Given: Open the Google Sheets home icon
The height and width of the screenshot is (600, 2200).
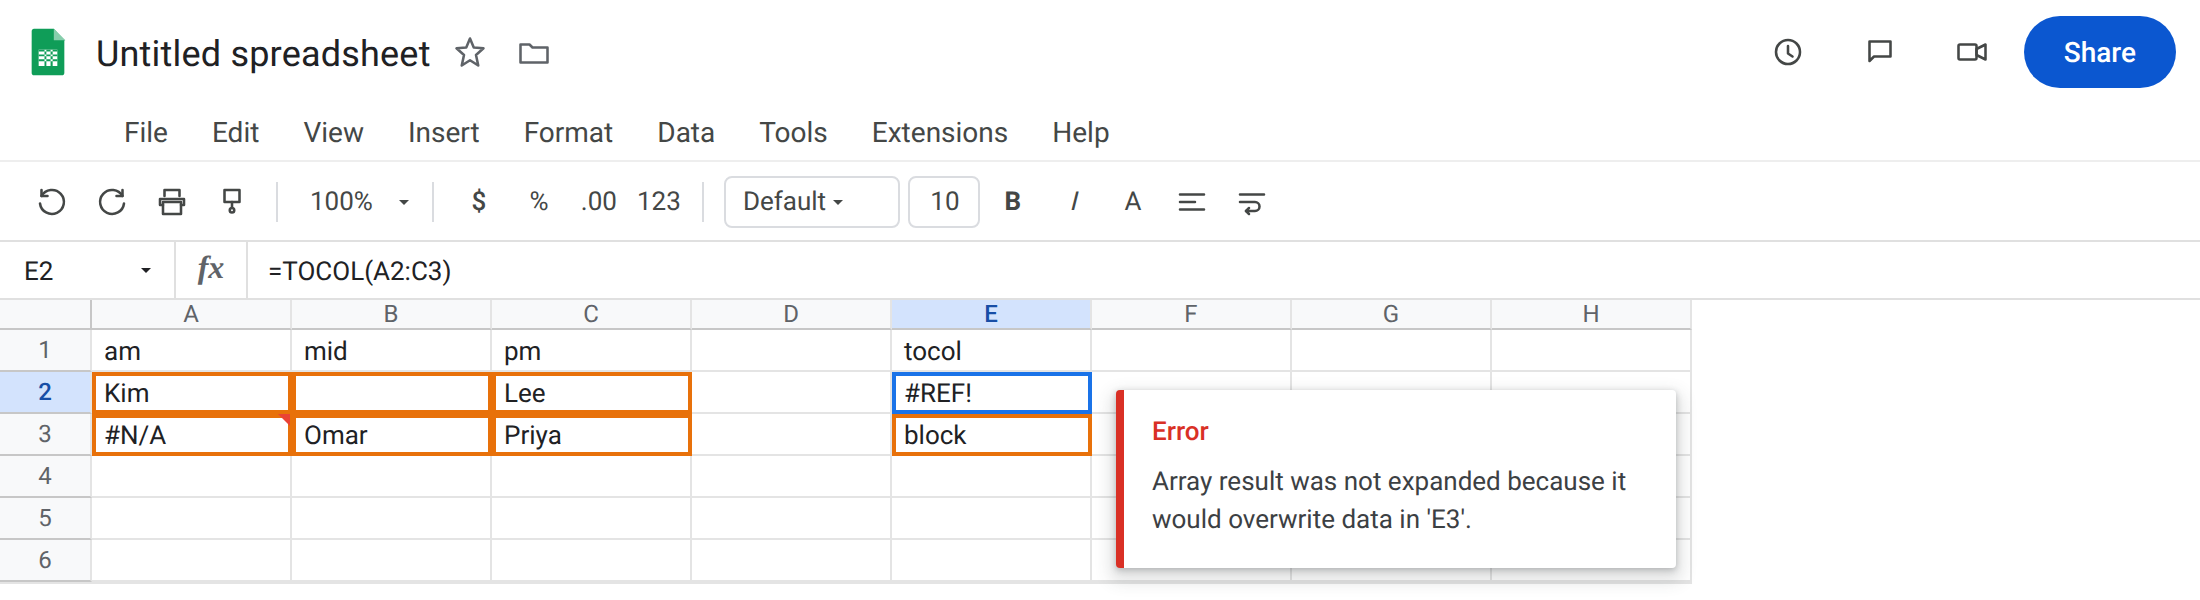Looking at the screenshot, I should pyautogui.click(x=48, y=53).
